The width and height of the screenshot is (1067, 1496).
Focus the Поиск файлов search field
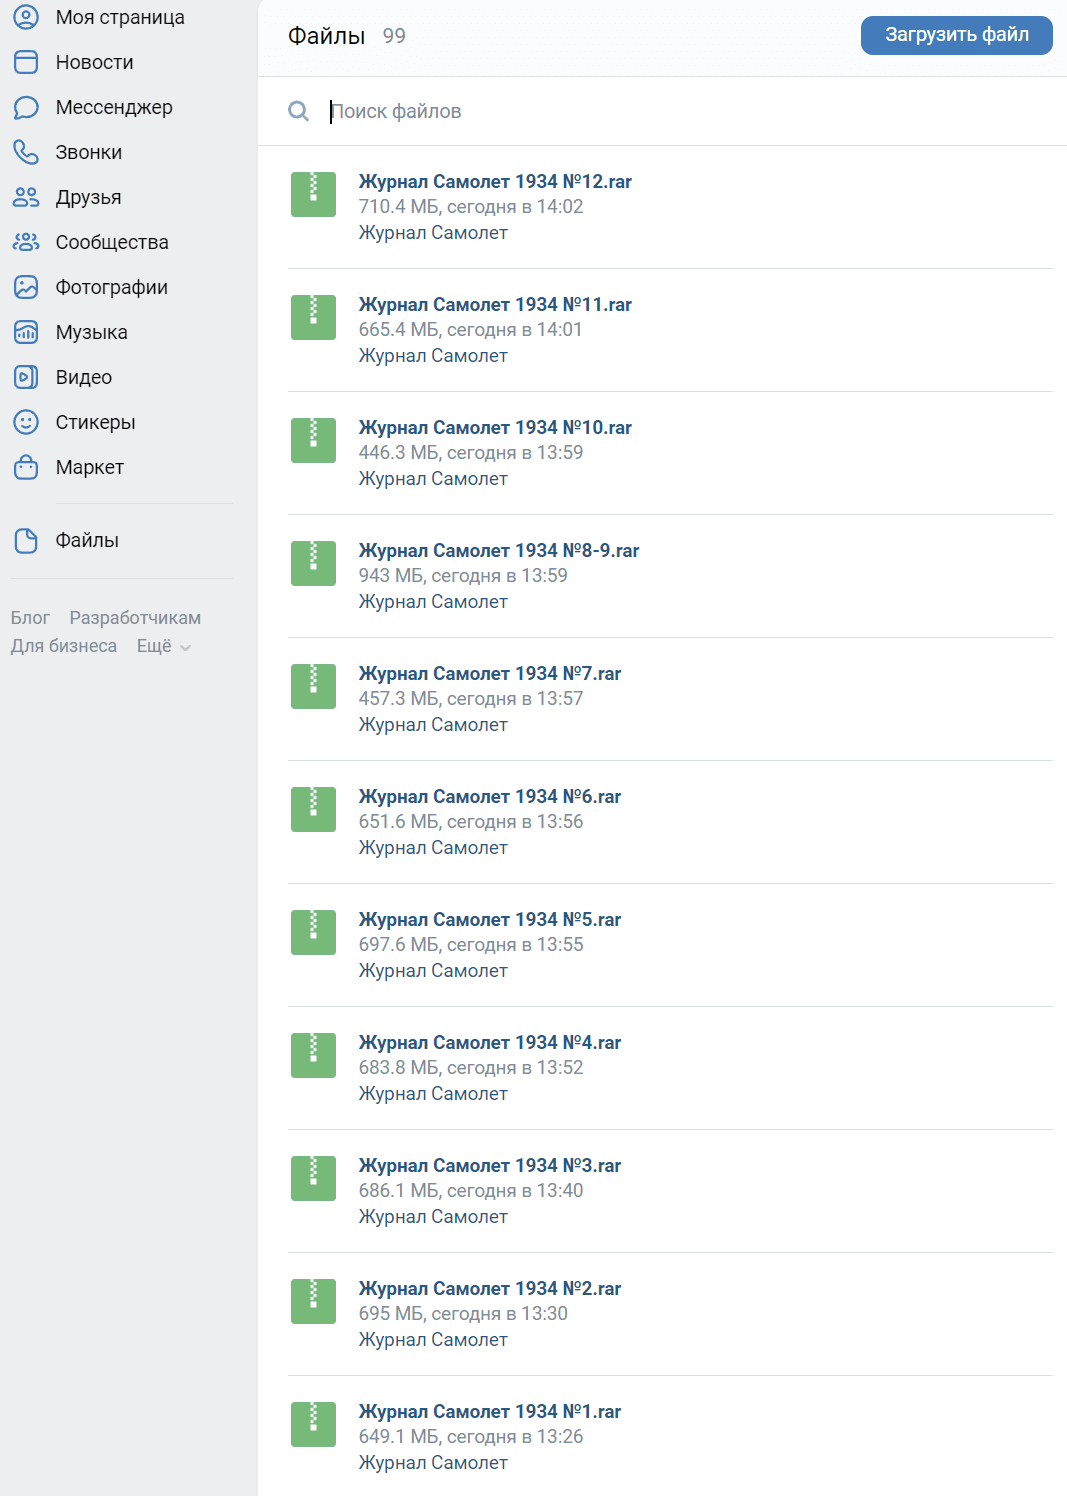tap(680, 111)
